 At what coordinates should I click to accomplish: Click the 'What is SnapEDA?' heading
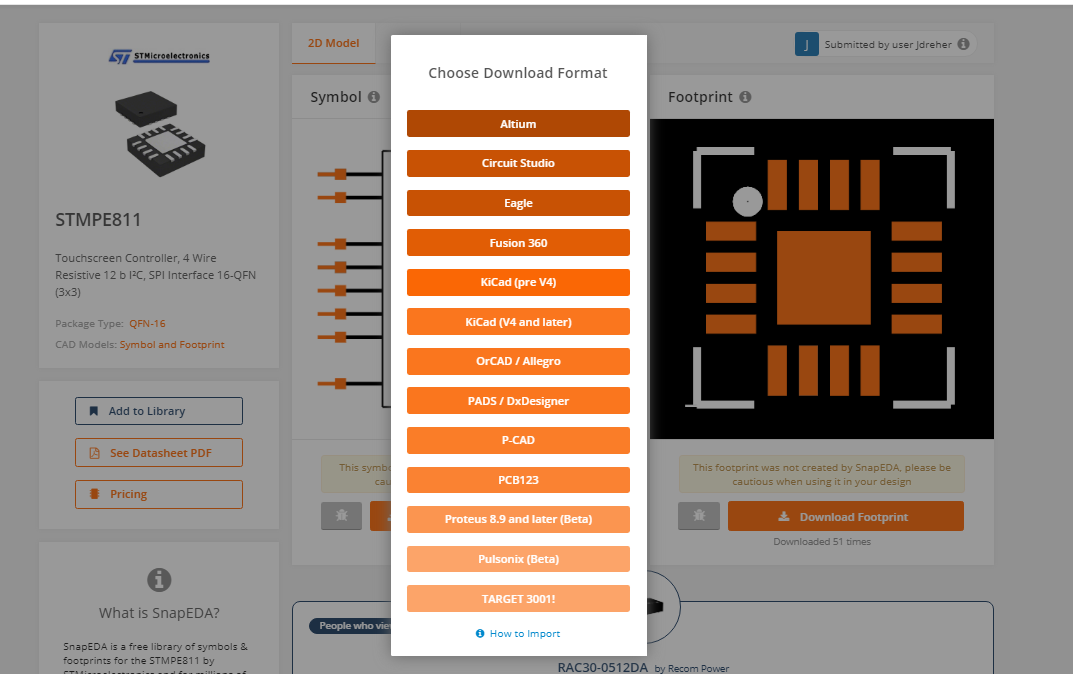click(x=159, y=613)
